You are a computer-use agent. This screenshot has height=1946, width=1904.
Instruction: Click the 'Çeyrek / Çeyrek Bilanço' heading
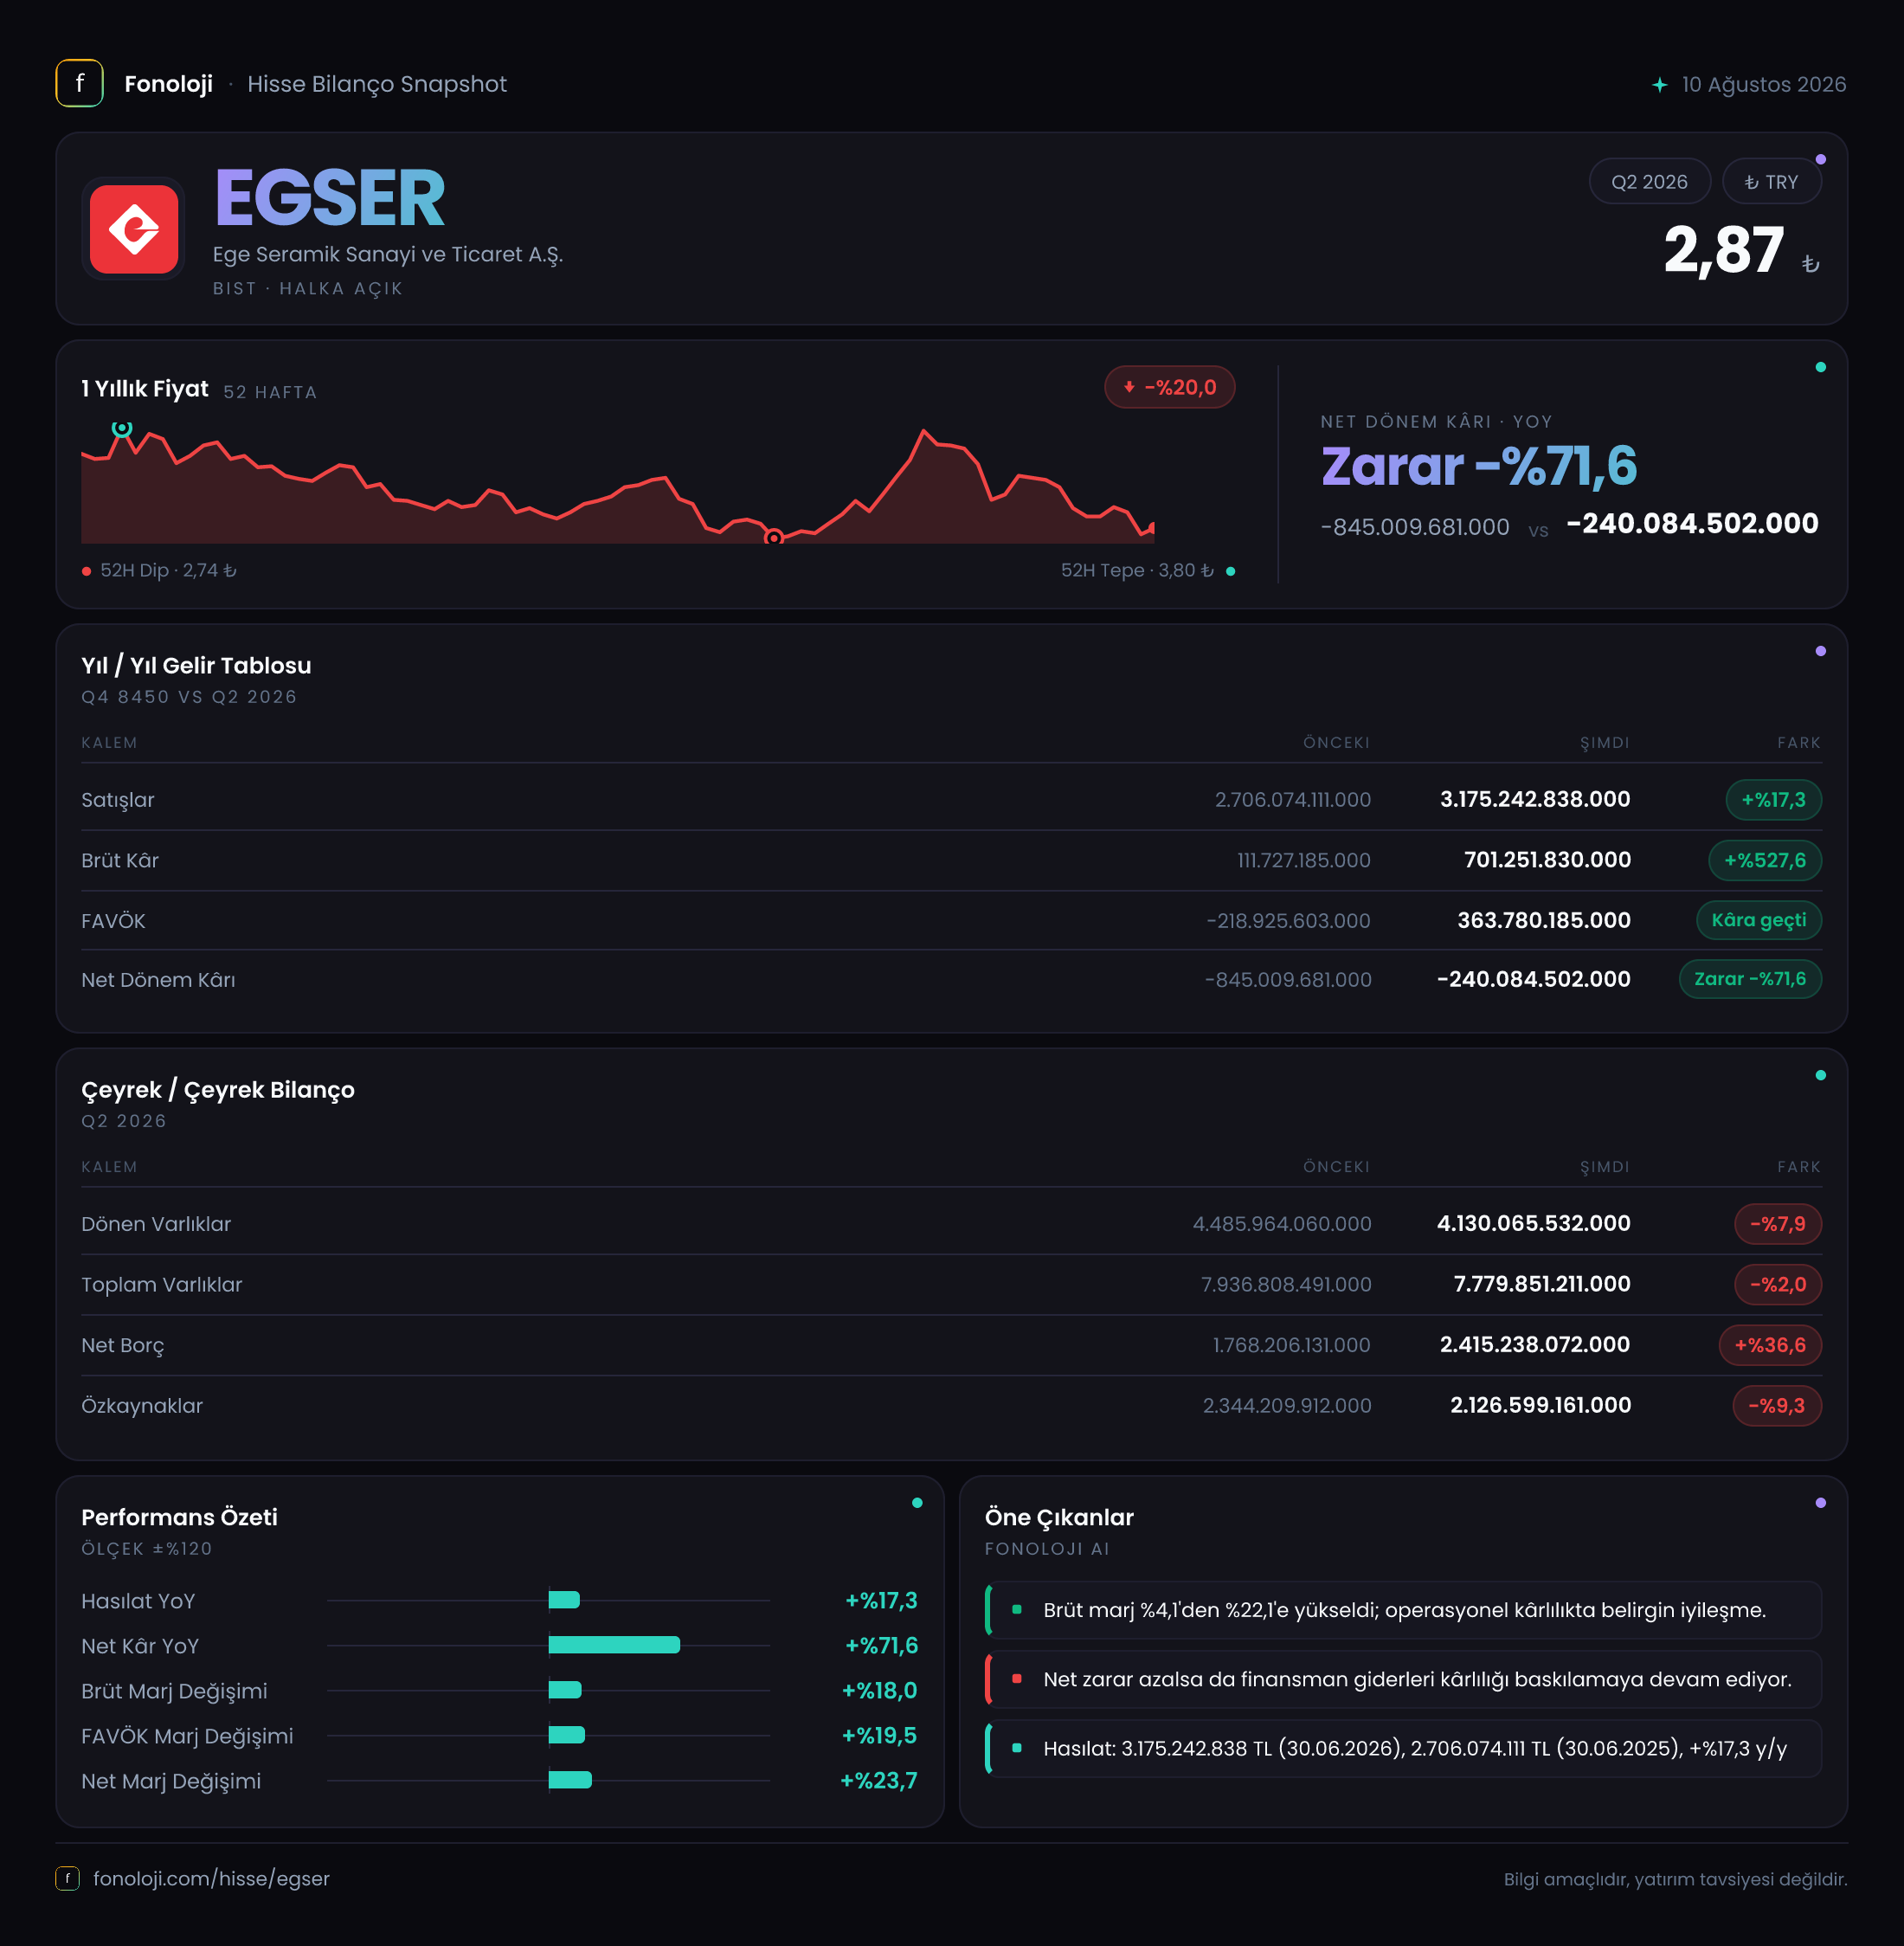218,1089
